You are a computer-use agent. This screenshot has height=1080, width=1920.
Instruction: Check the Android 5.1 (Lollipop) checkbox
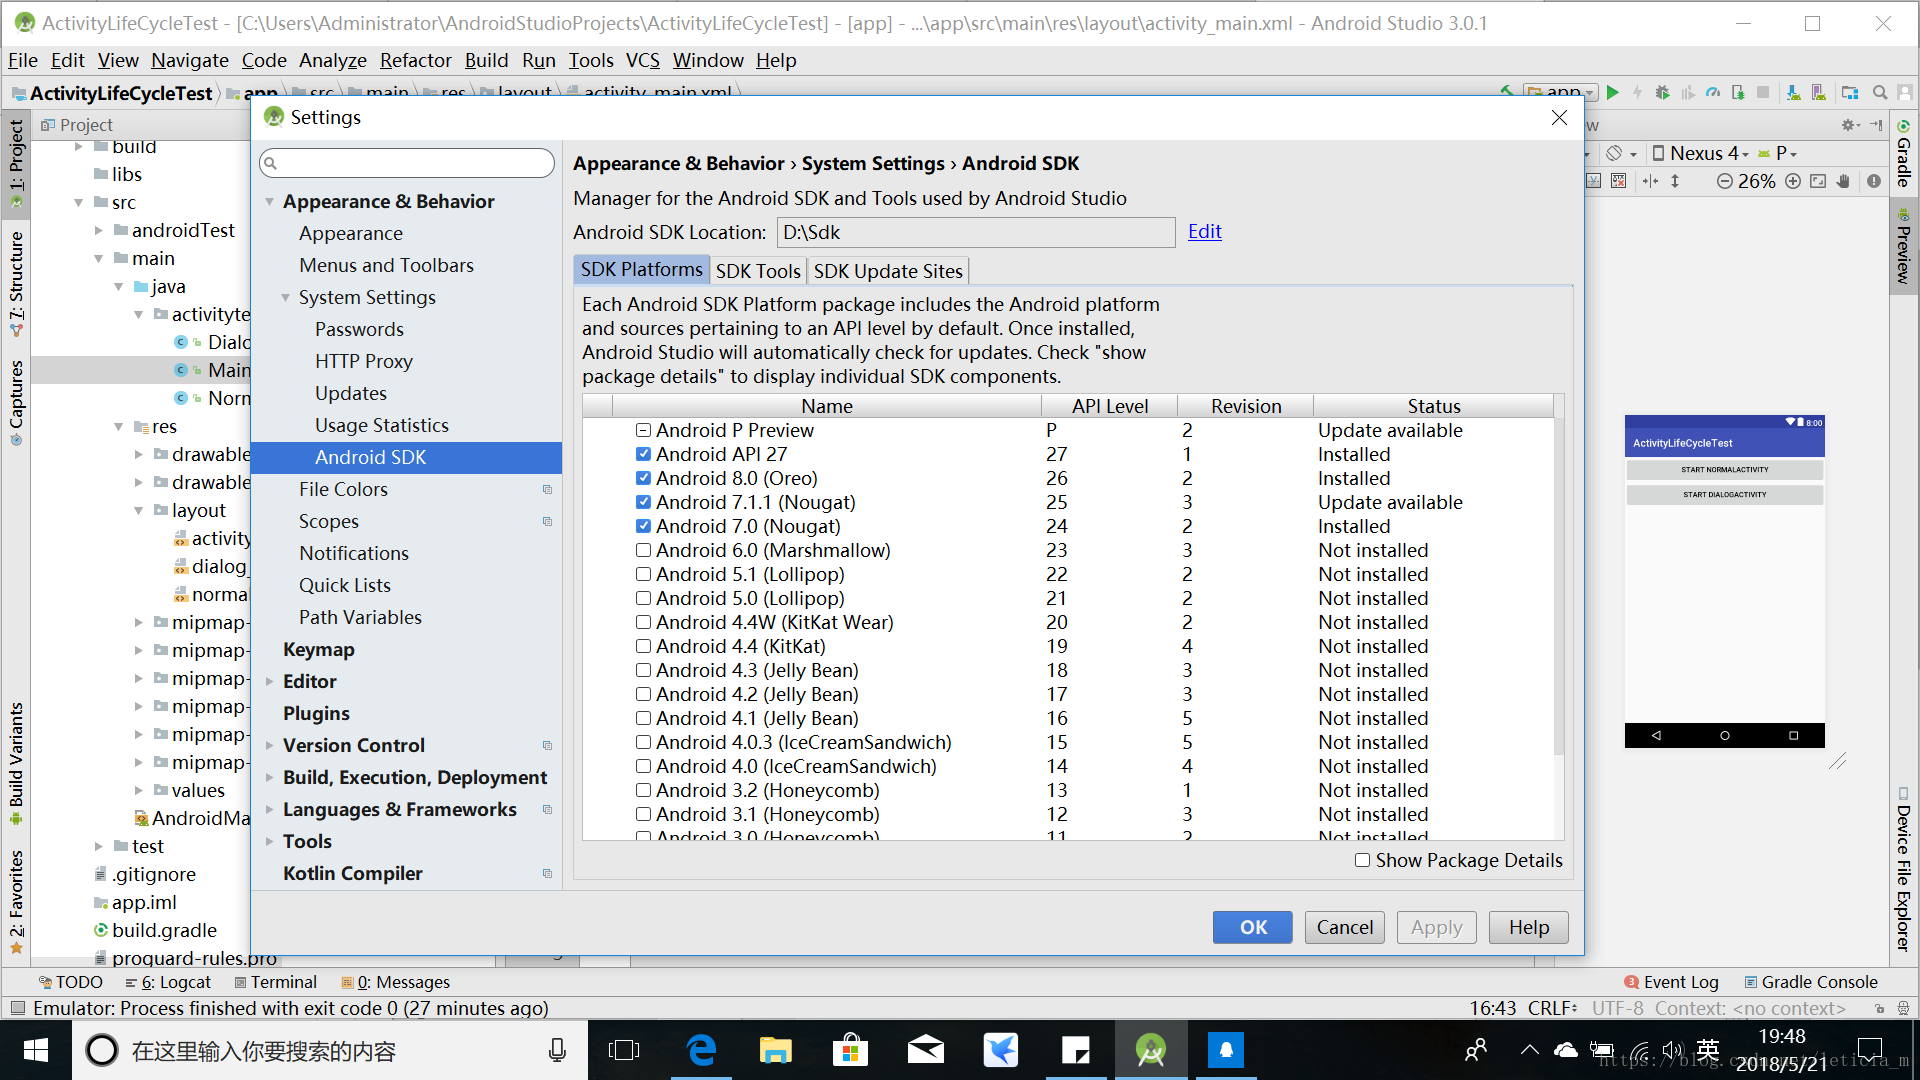643,574
